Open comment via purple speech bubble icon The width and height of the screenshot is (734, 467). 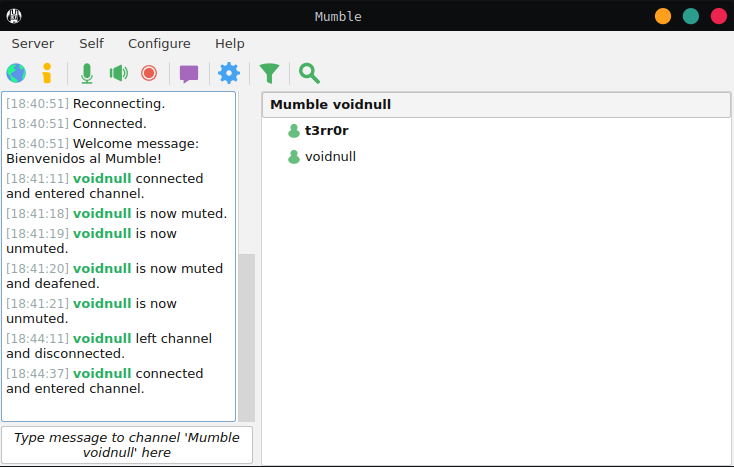pos(189,73)
